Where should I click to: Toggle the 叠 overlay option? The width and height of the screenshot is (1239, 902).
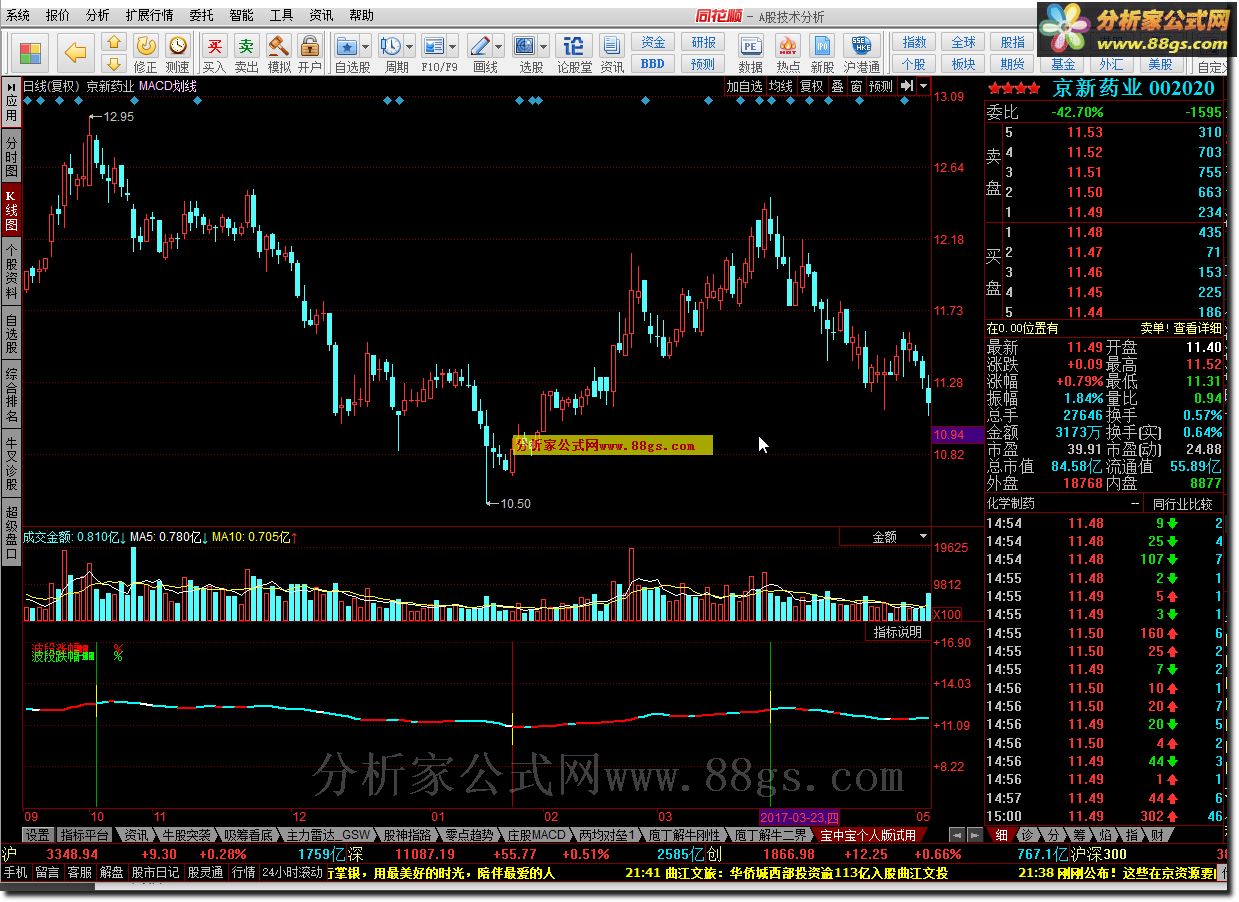pos(837,86)
